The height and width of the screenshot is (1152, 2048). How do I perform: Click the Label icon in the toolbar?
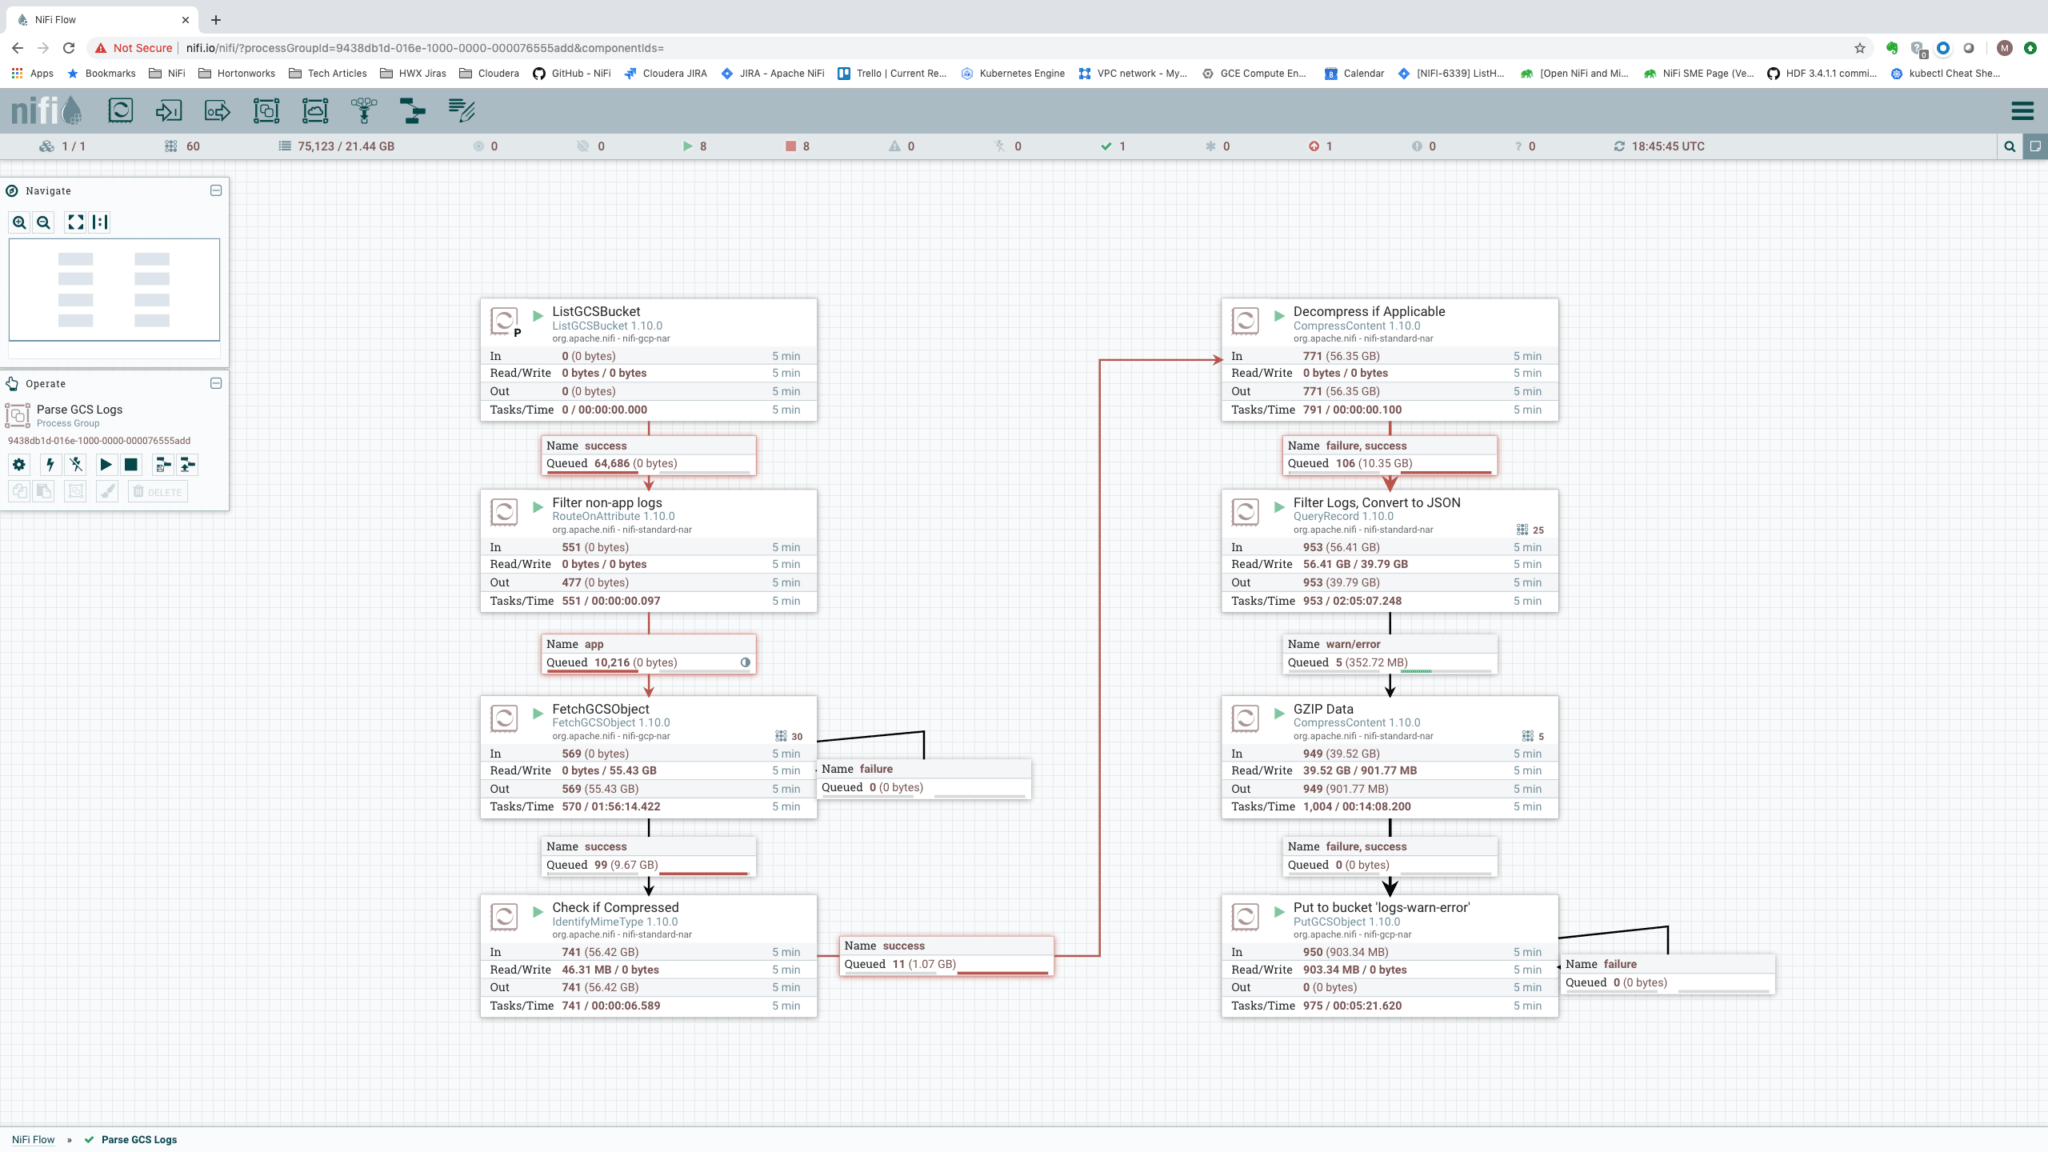click(461, 110)
